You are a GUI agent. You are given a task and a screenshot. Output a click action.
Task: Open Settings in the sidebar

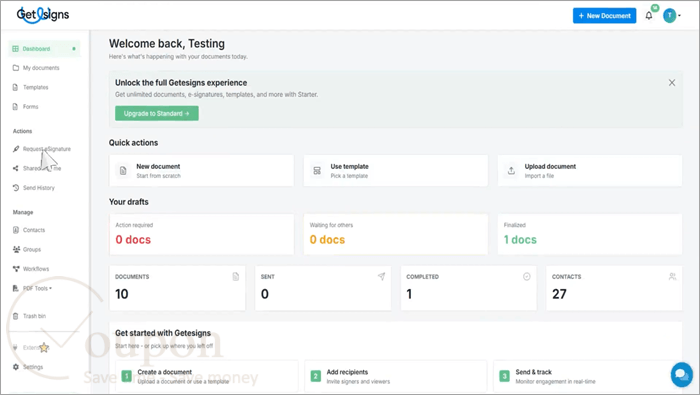pos(33,367)
